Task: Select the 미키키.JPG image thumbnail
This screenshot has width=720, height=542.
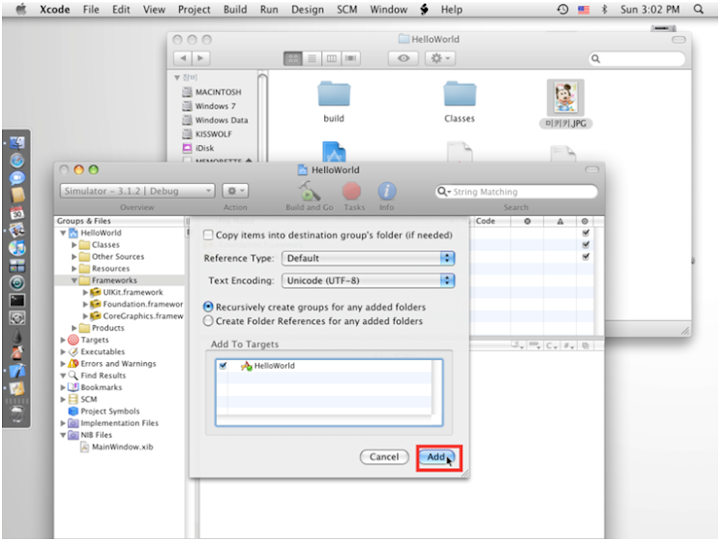Action: point(566,97)
